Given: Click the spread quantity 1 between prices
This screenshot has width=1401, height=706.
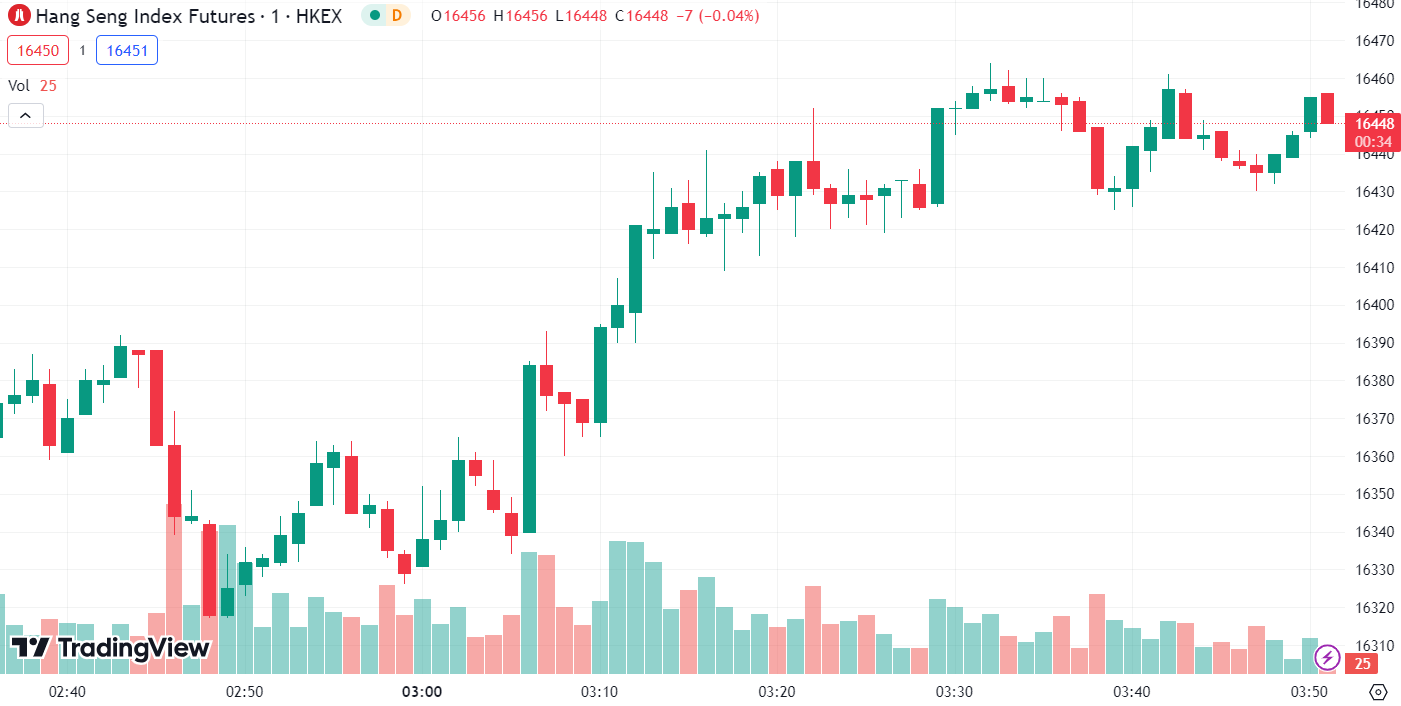Looking at the screenshot, I should [82, 50].
